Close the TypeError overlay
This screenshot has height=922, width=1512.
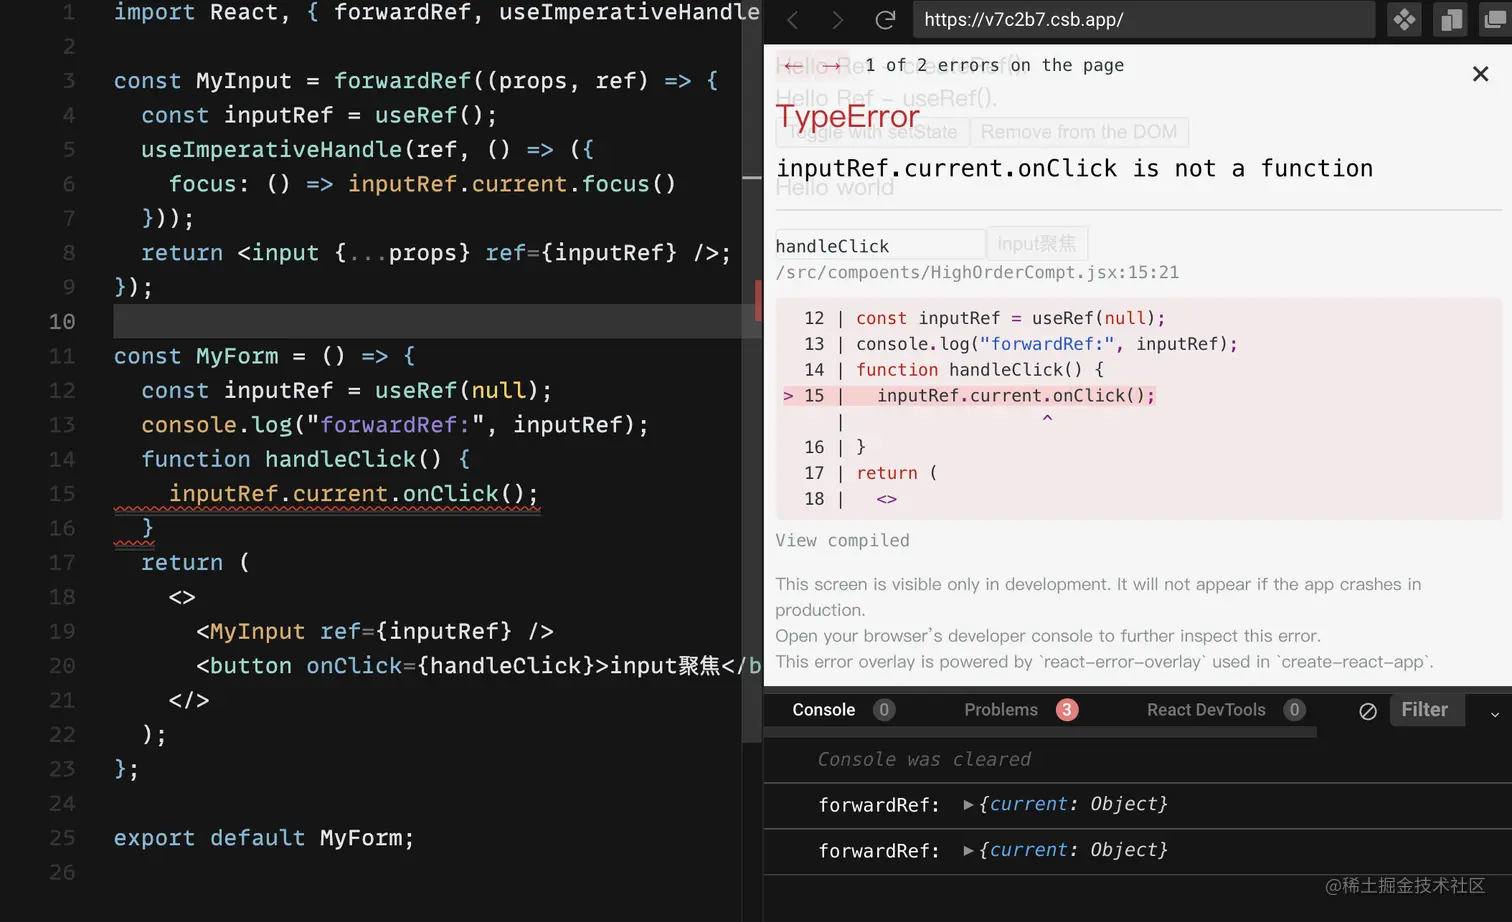coord(1481,74)
